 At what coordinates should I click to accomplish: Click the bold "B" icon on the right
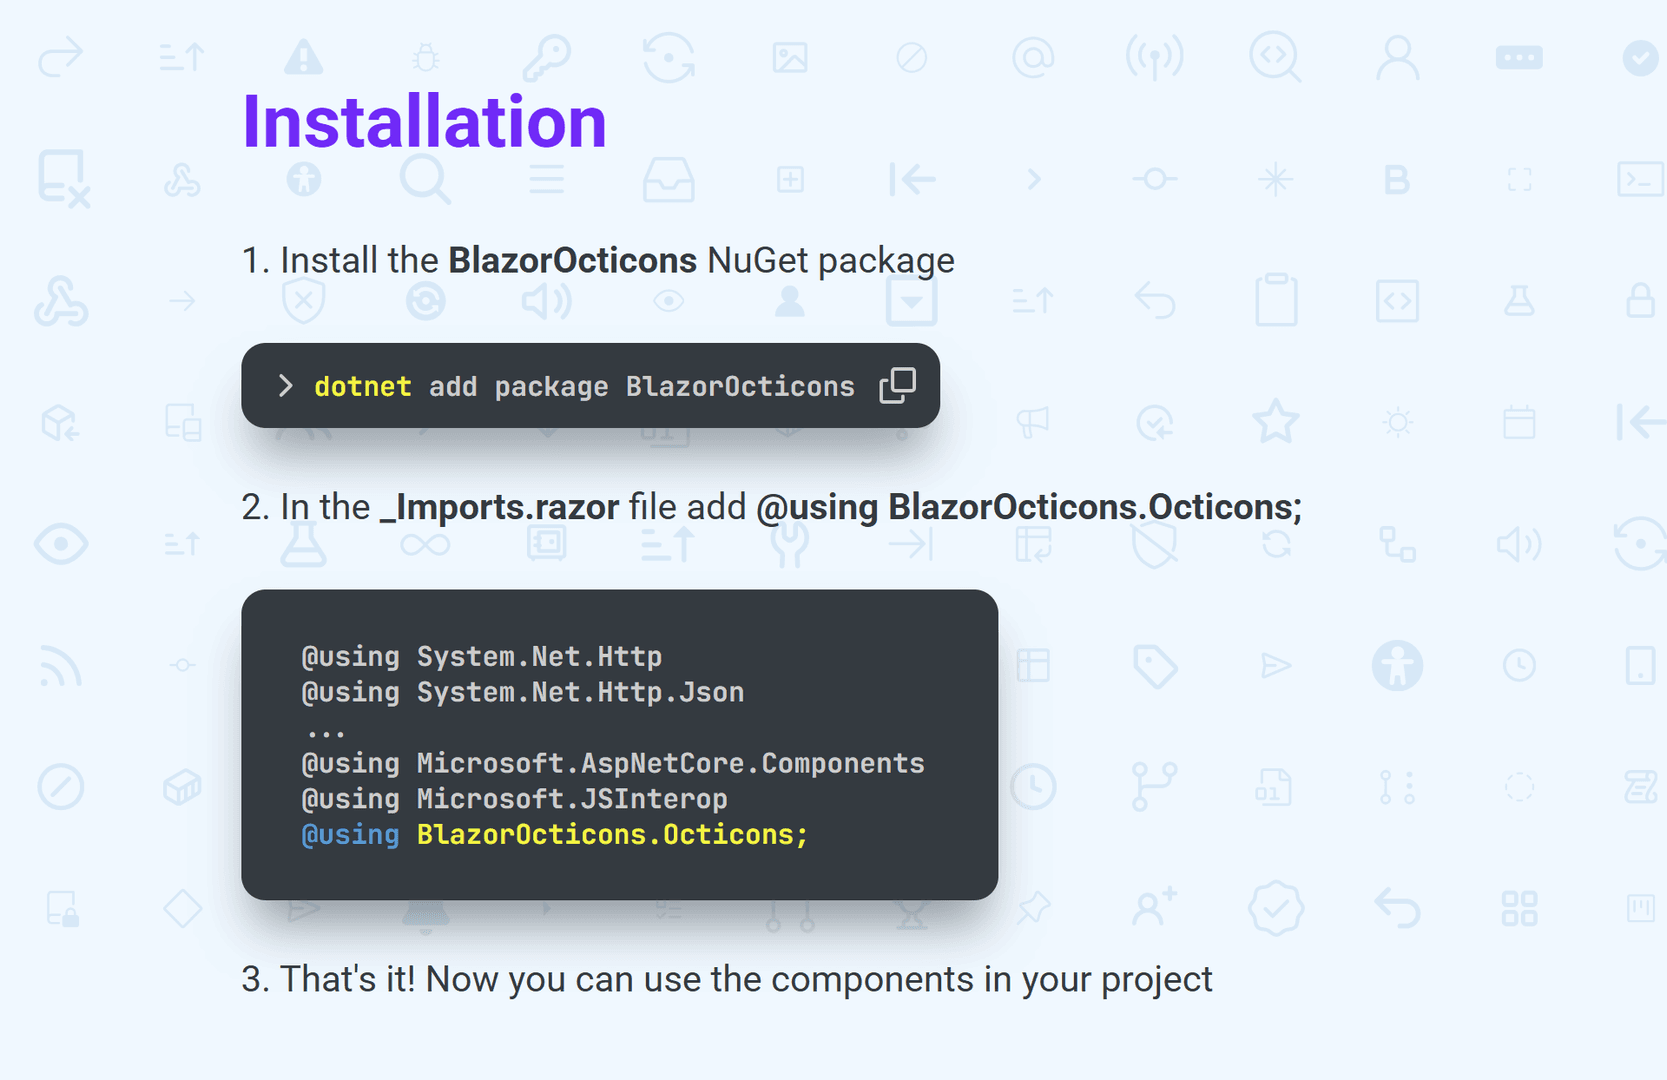[1397, 180]
